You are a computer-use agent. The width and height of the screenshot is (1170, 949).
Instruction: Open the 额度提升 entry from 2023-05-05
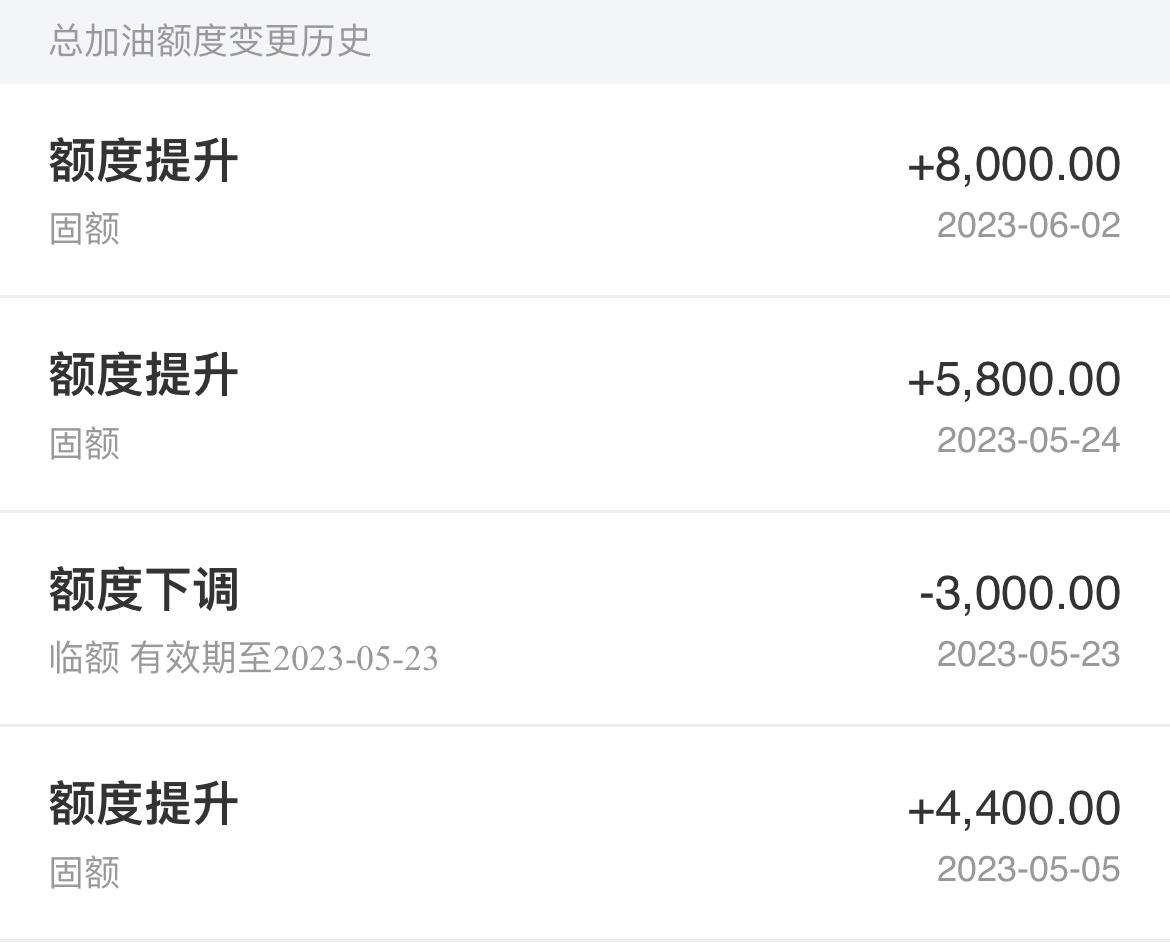[585, 833]
